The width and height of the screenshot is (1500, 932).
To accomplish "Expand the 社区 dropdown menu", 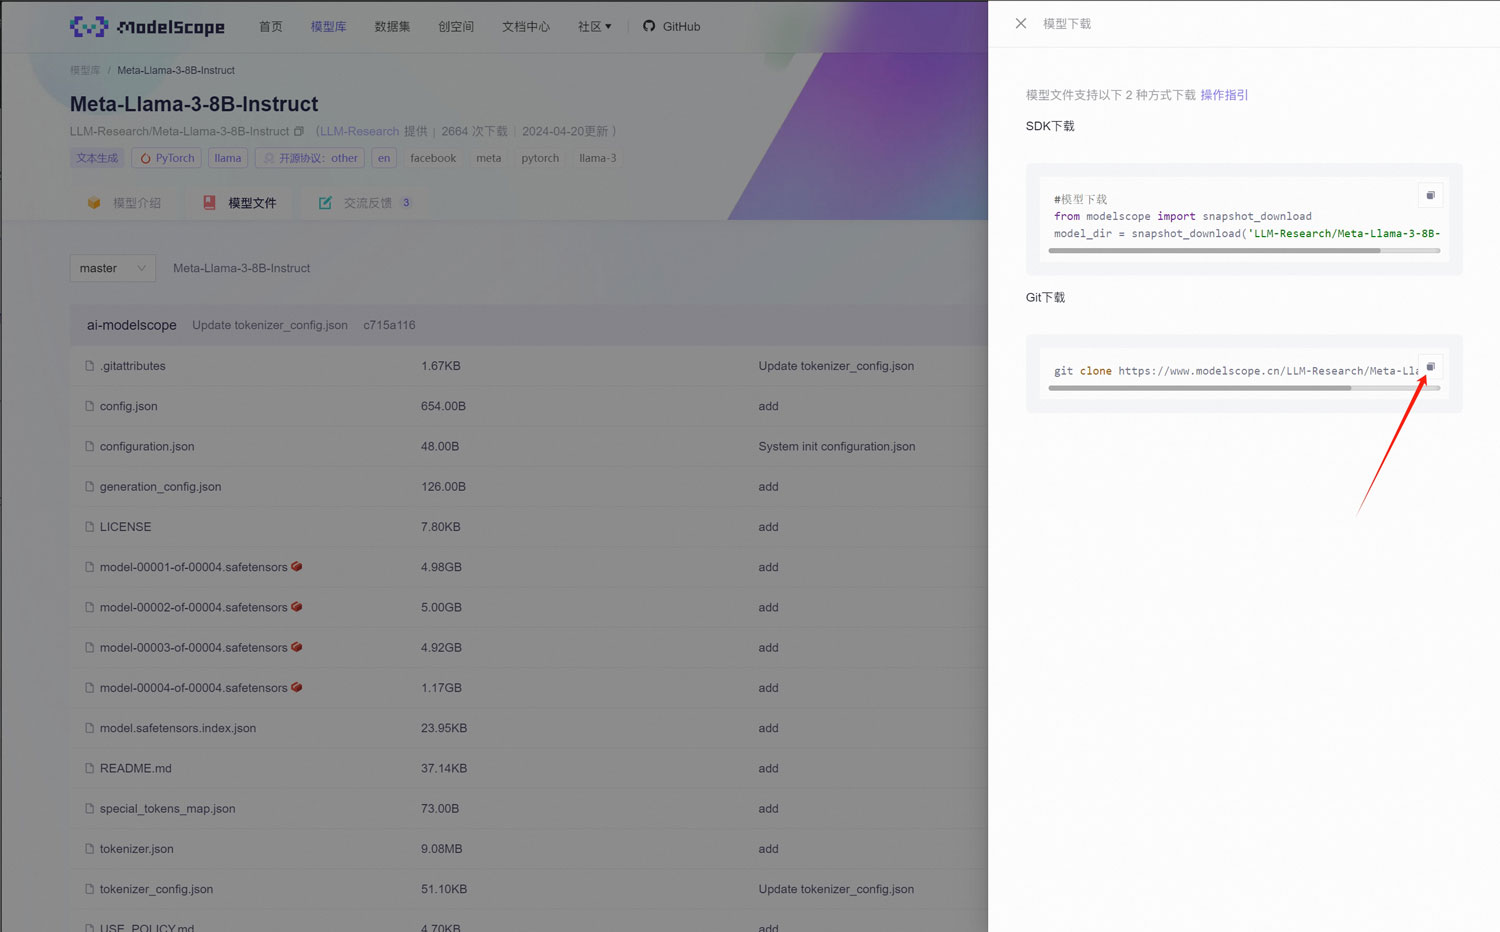I will tap(594, 26).
